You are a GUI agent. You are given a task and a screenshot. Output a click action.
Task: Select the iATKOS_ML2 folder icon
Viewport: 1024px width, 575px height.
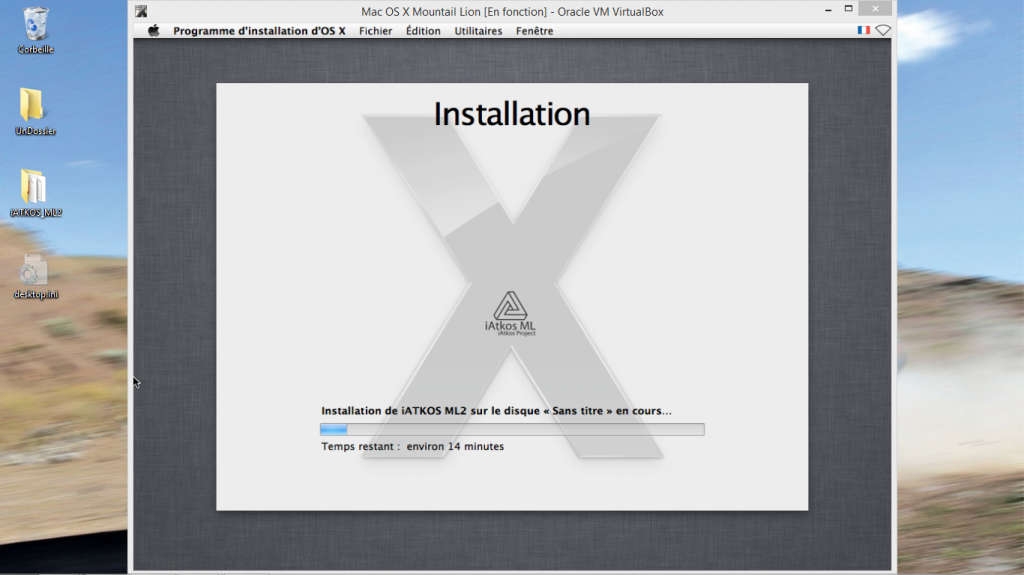click(x=35, y=187)
